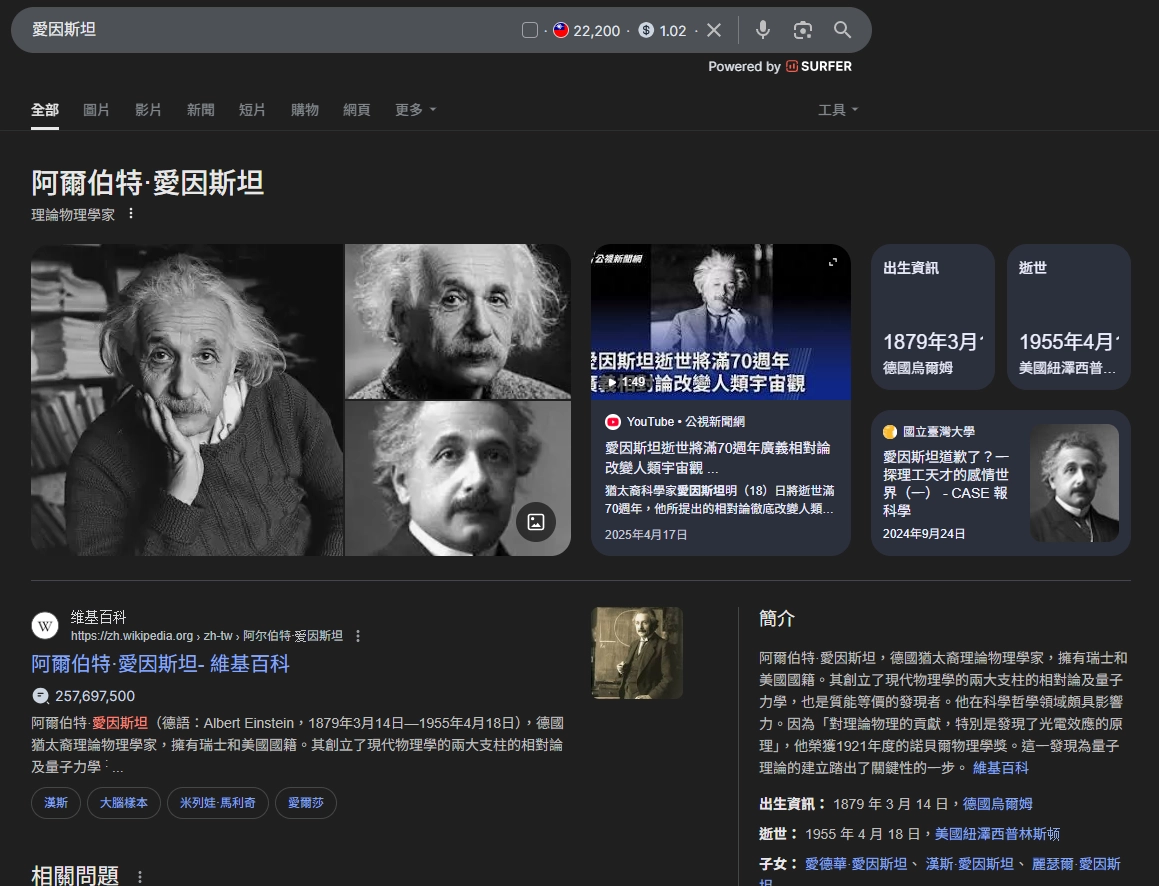Screen dimensions: 1159x886
Task: Click the more images icon on photo grid
Action: coord(536,522)
